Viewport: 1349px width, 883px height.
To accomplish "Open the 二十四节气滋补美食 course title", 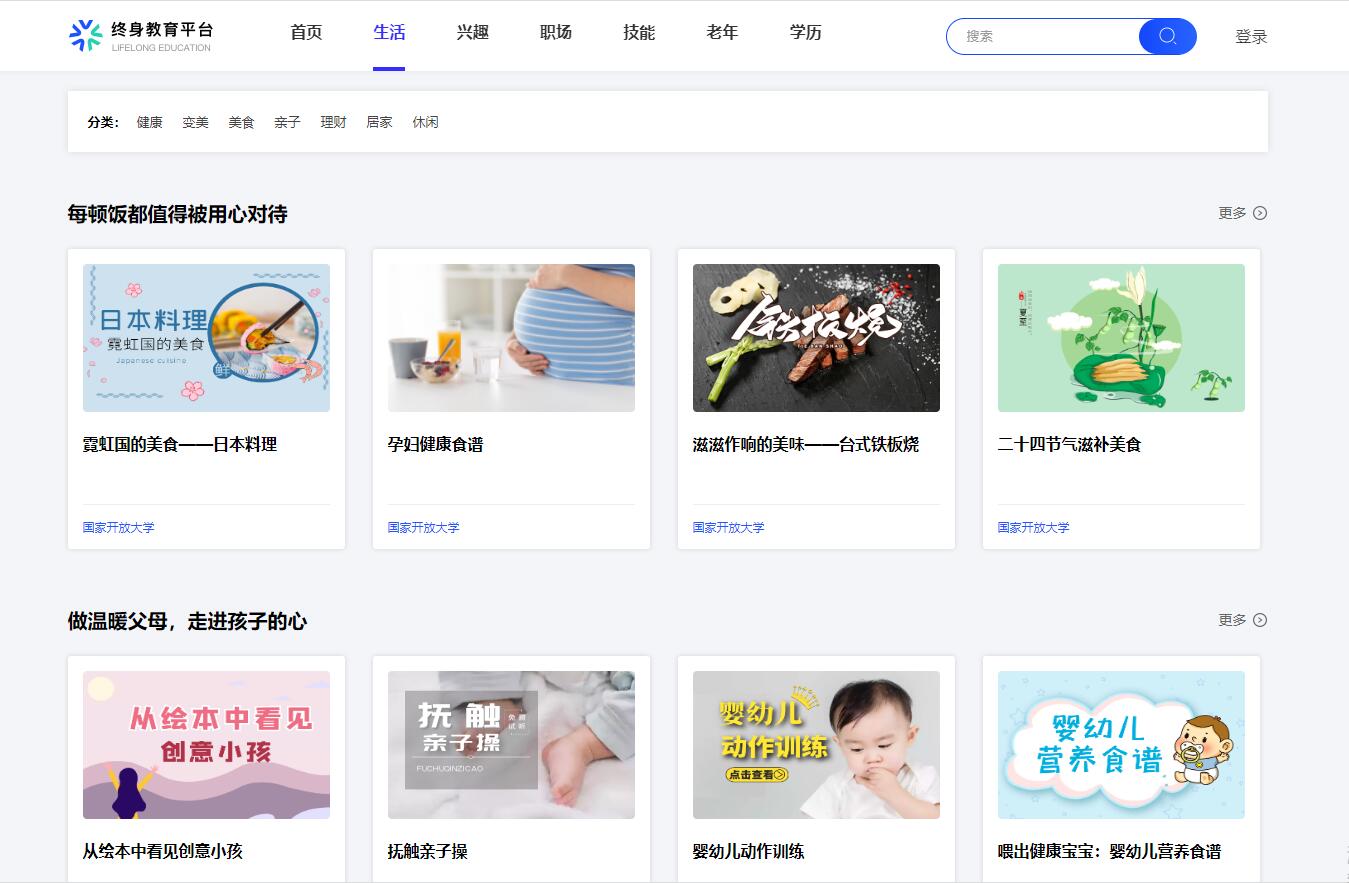I will 1069,444.
